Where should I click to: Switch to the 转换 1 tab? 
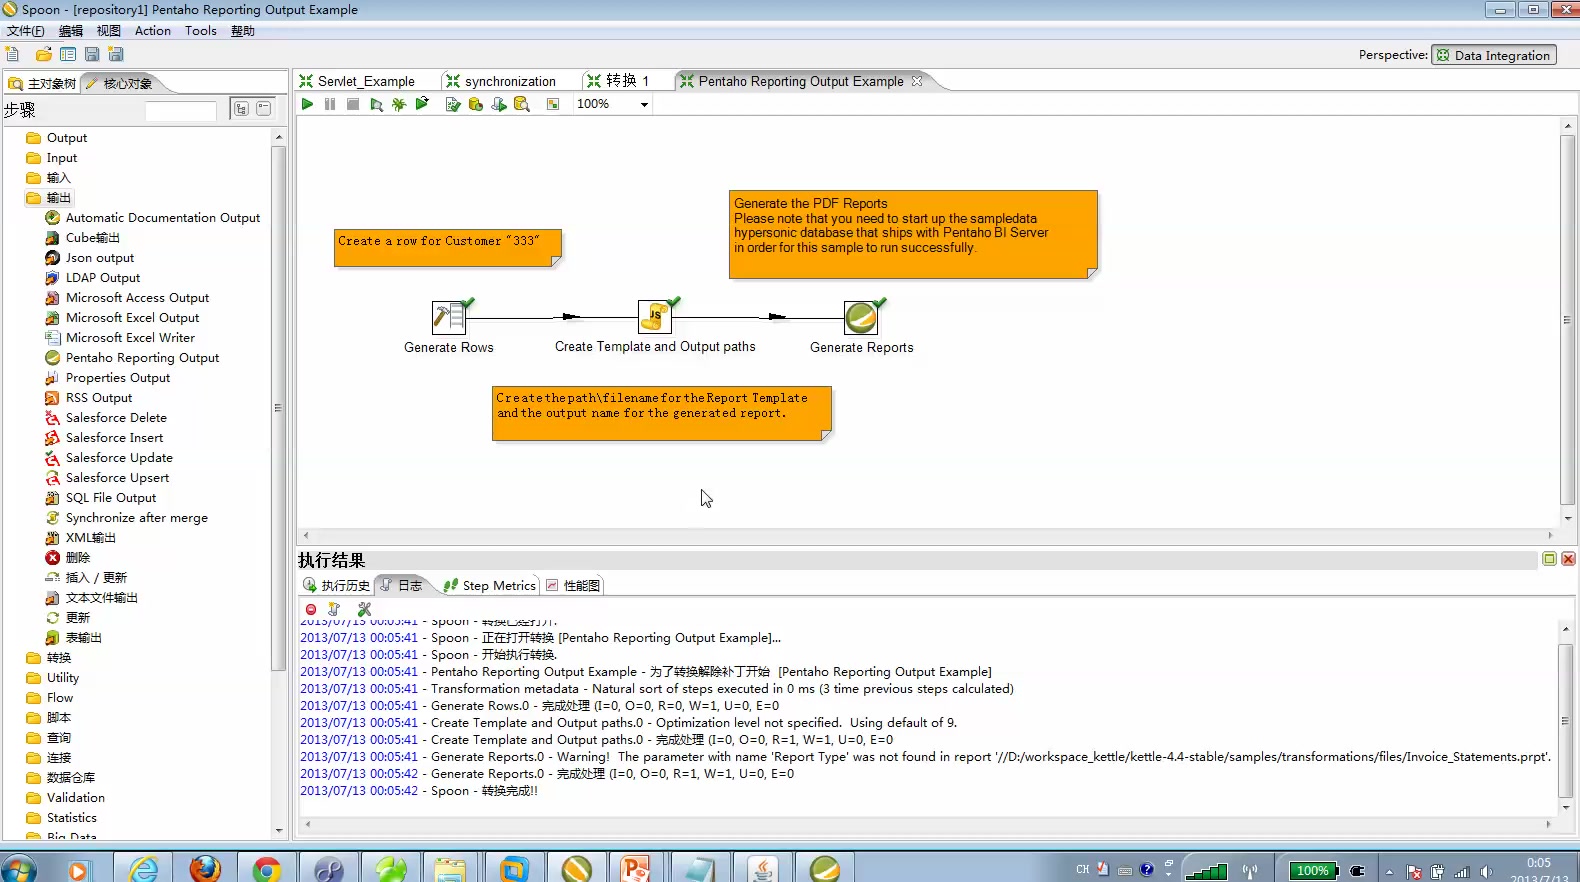click(618, 81)
